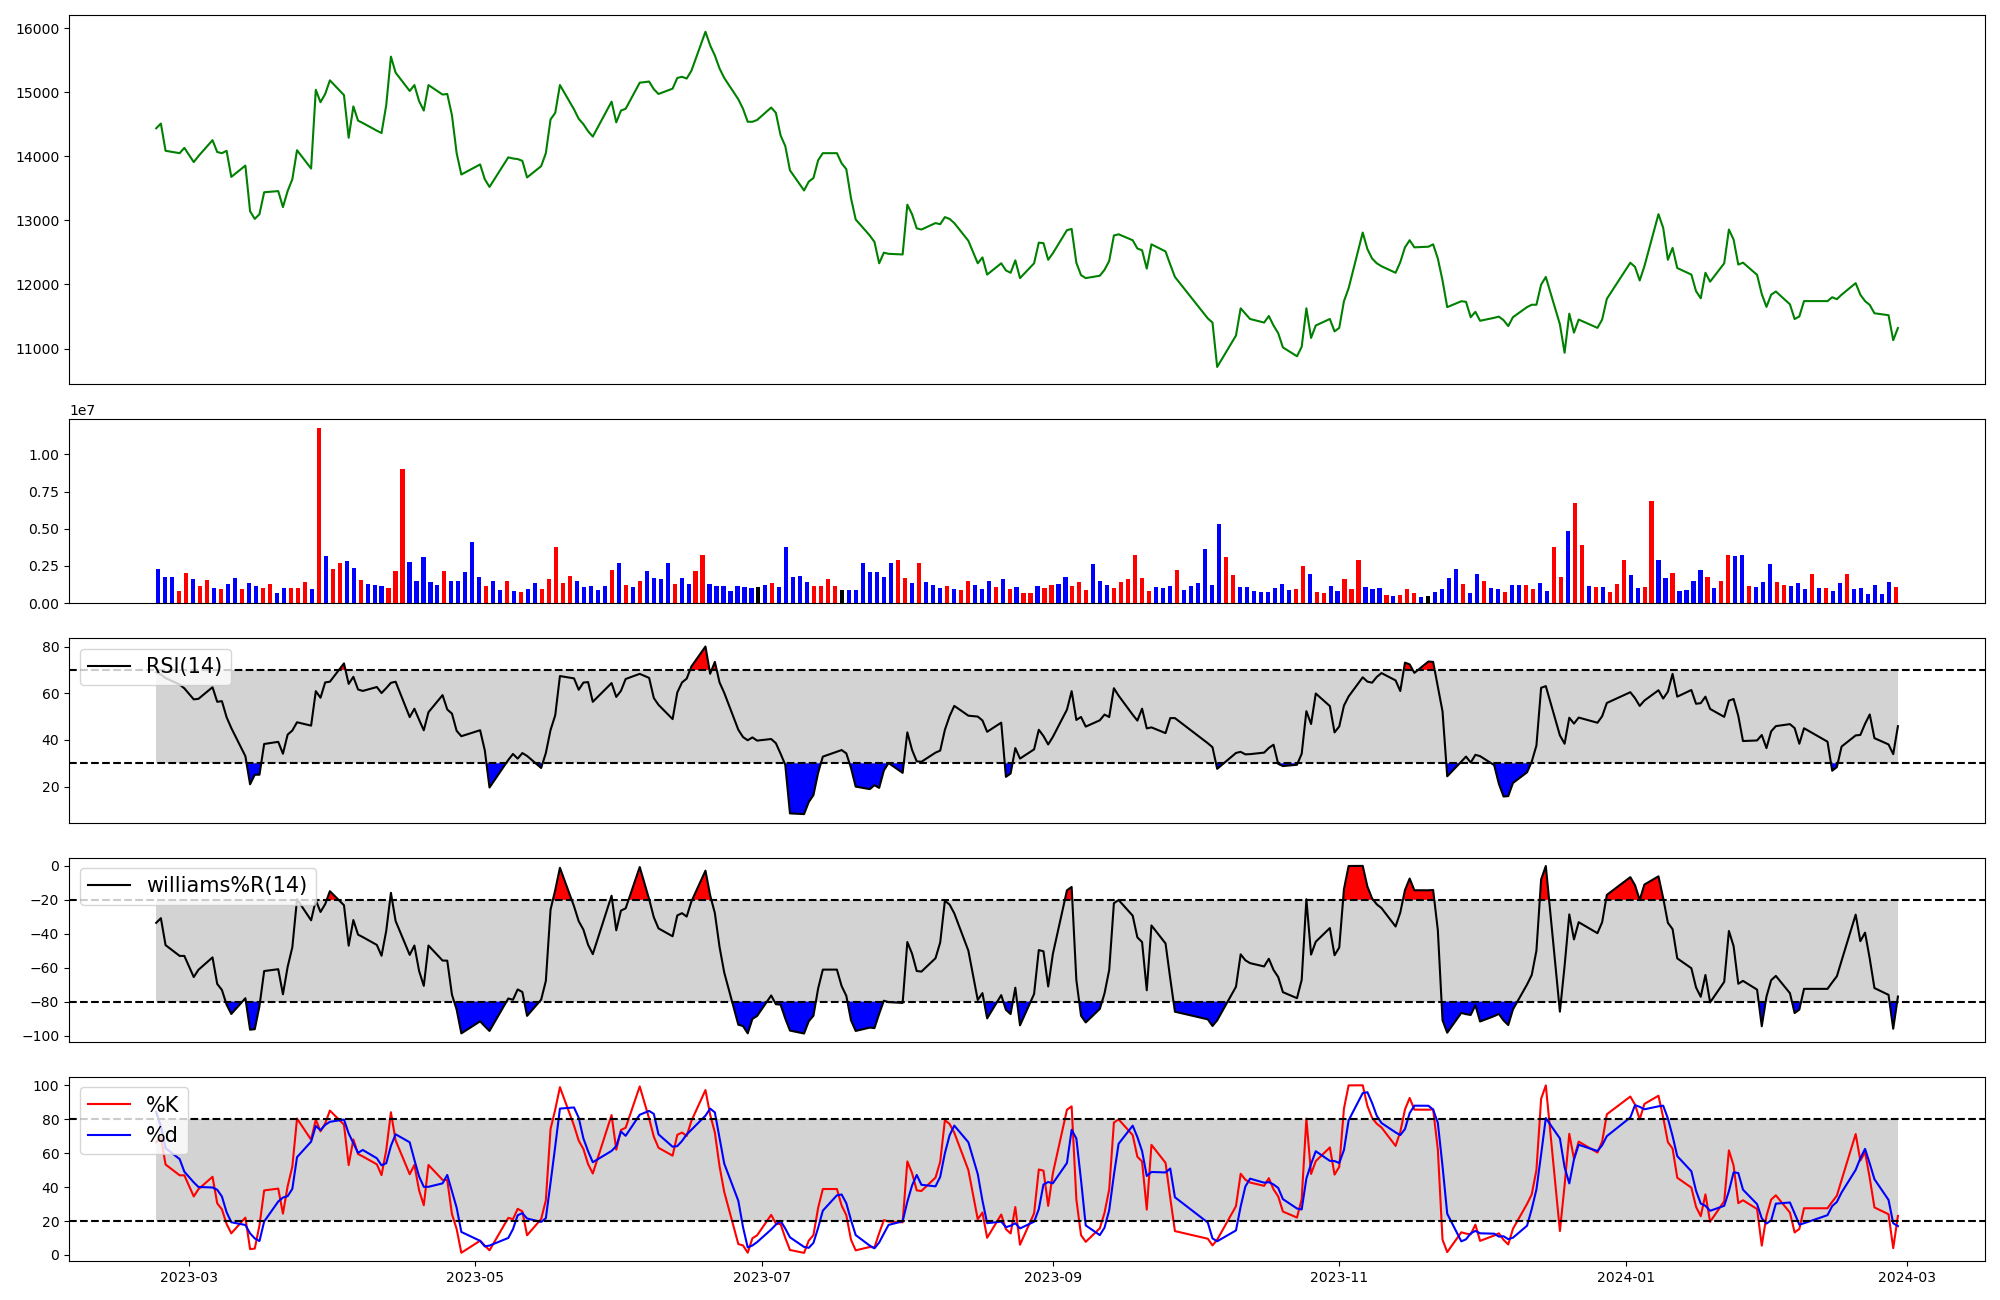Click the %K legend entry text
Image resolution: width=2000 pixels, height=1300 pixels.
pyautogui.click(x=162, y=1105)
